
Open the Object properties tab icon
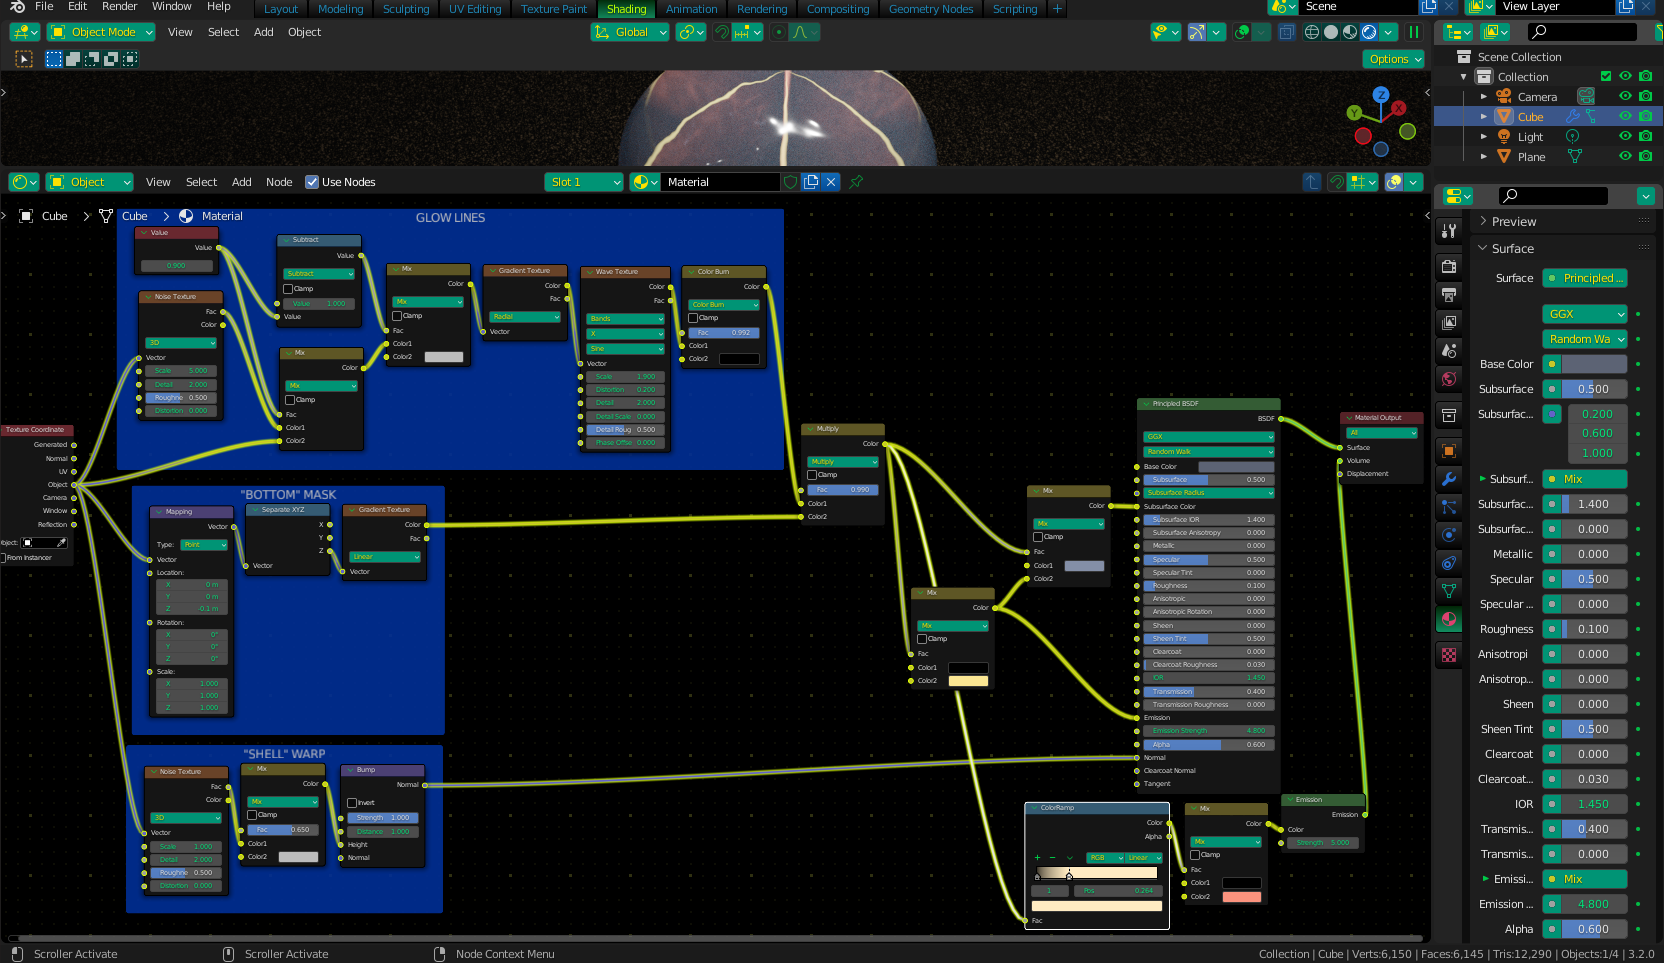pyautogui.click(x=1449, y=450)
